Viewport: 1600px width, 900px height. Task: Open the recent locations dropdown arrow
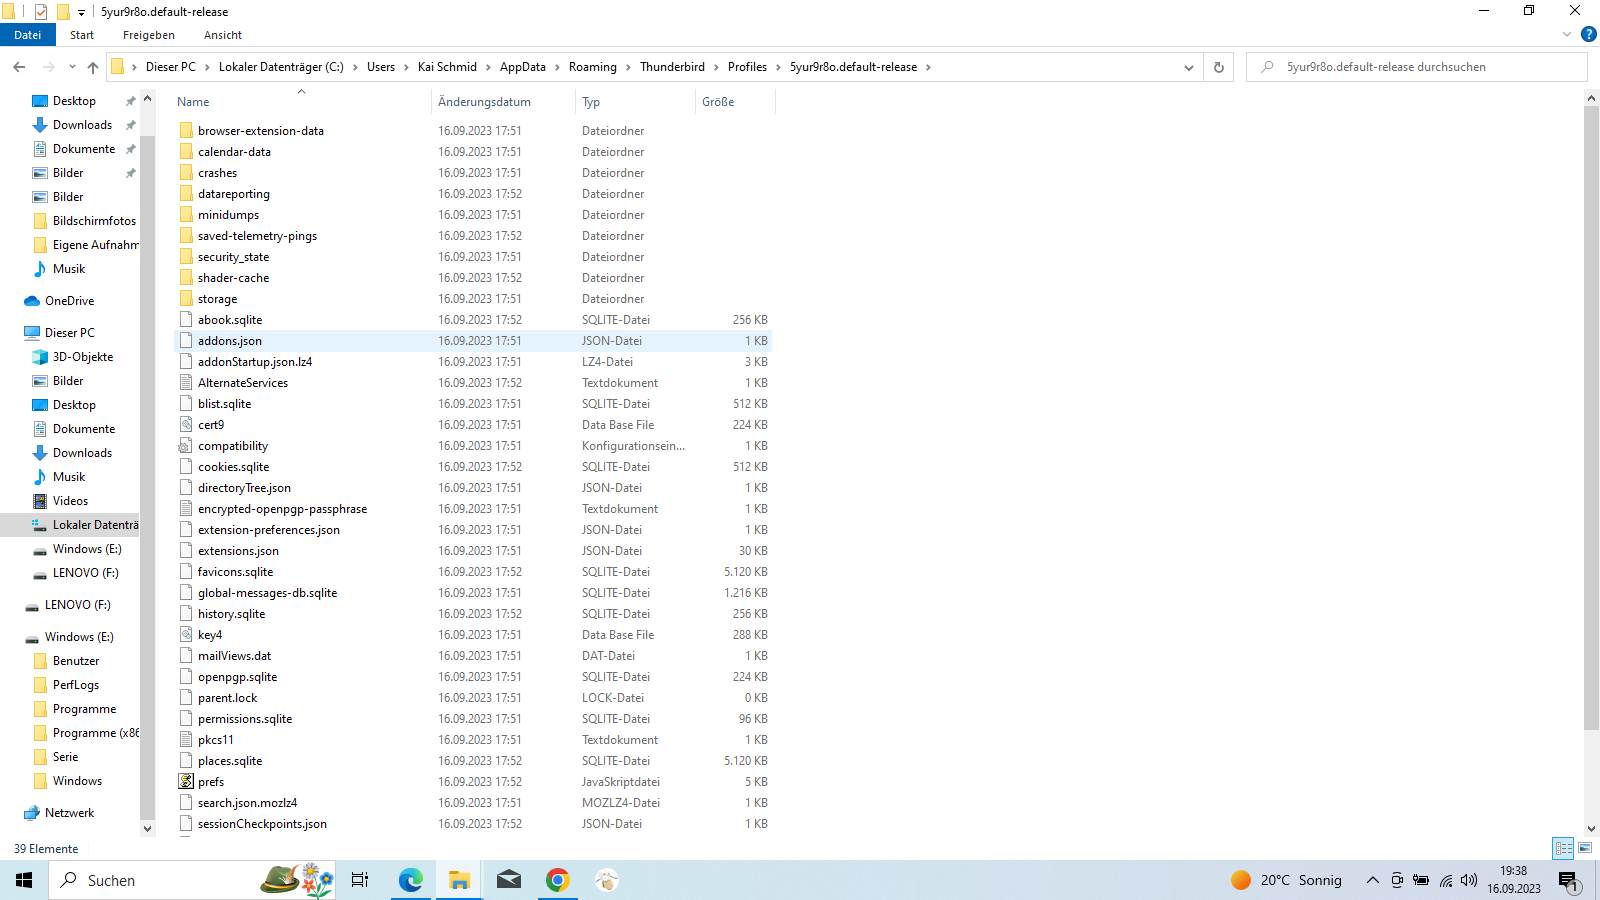(72, 67)
